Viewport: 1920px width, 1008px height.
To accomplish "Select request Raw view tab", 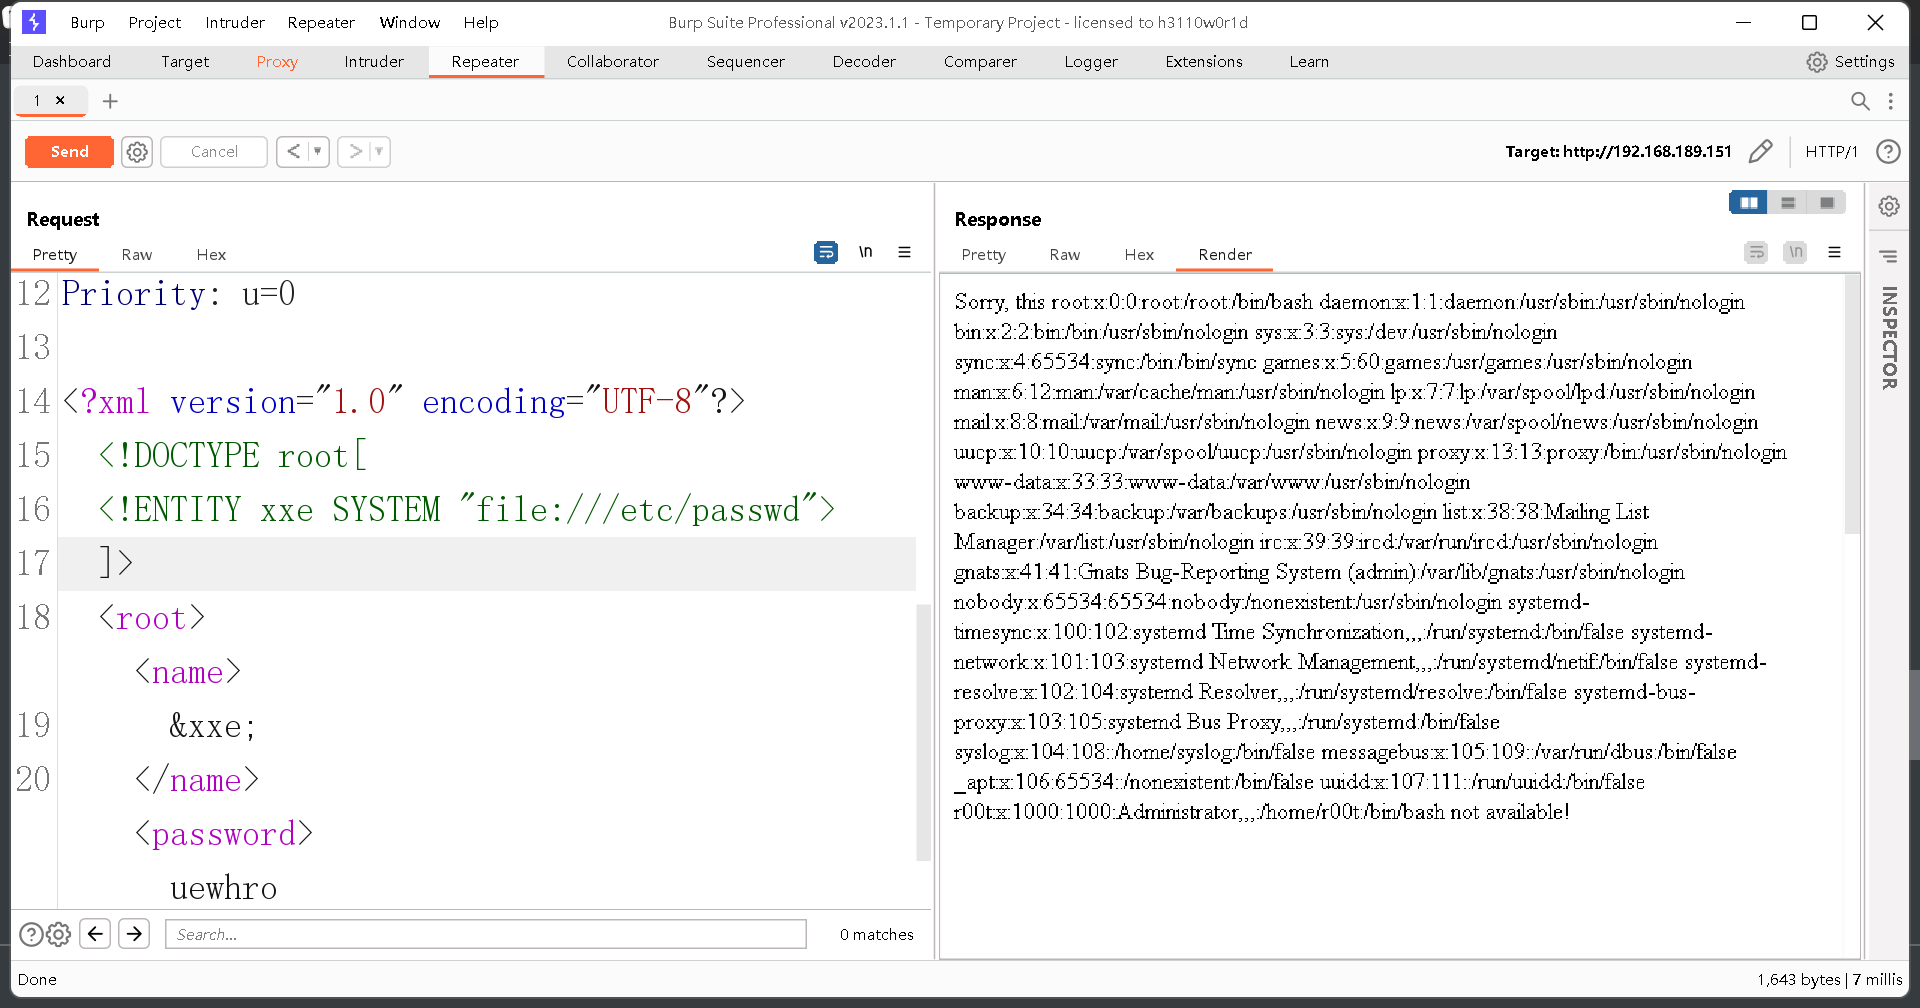I will pos(137,255).
